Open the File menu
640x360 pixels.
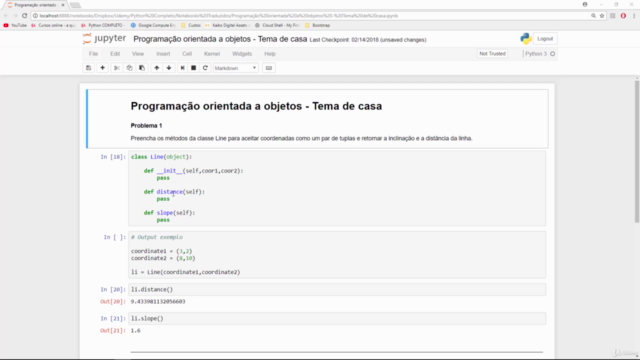click(x=93, y=54)
